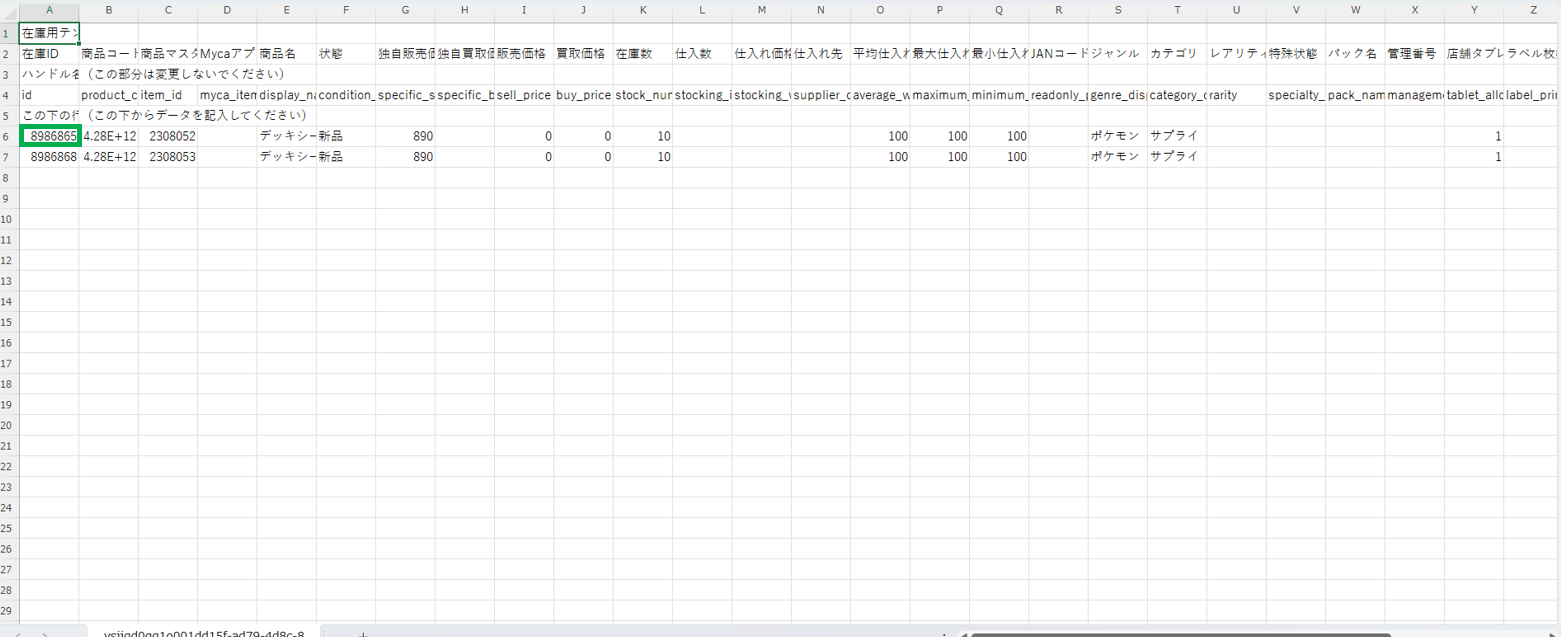Click the rarity field name cell

tap(1236, 94)
